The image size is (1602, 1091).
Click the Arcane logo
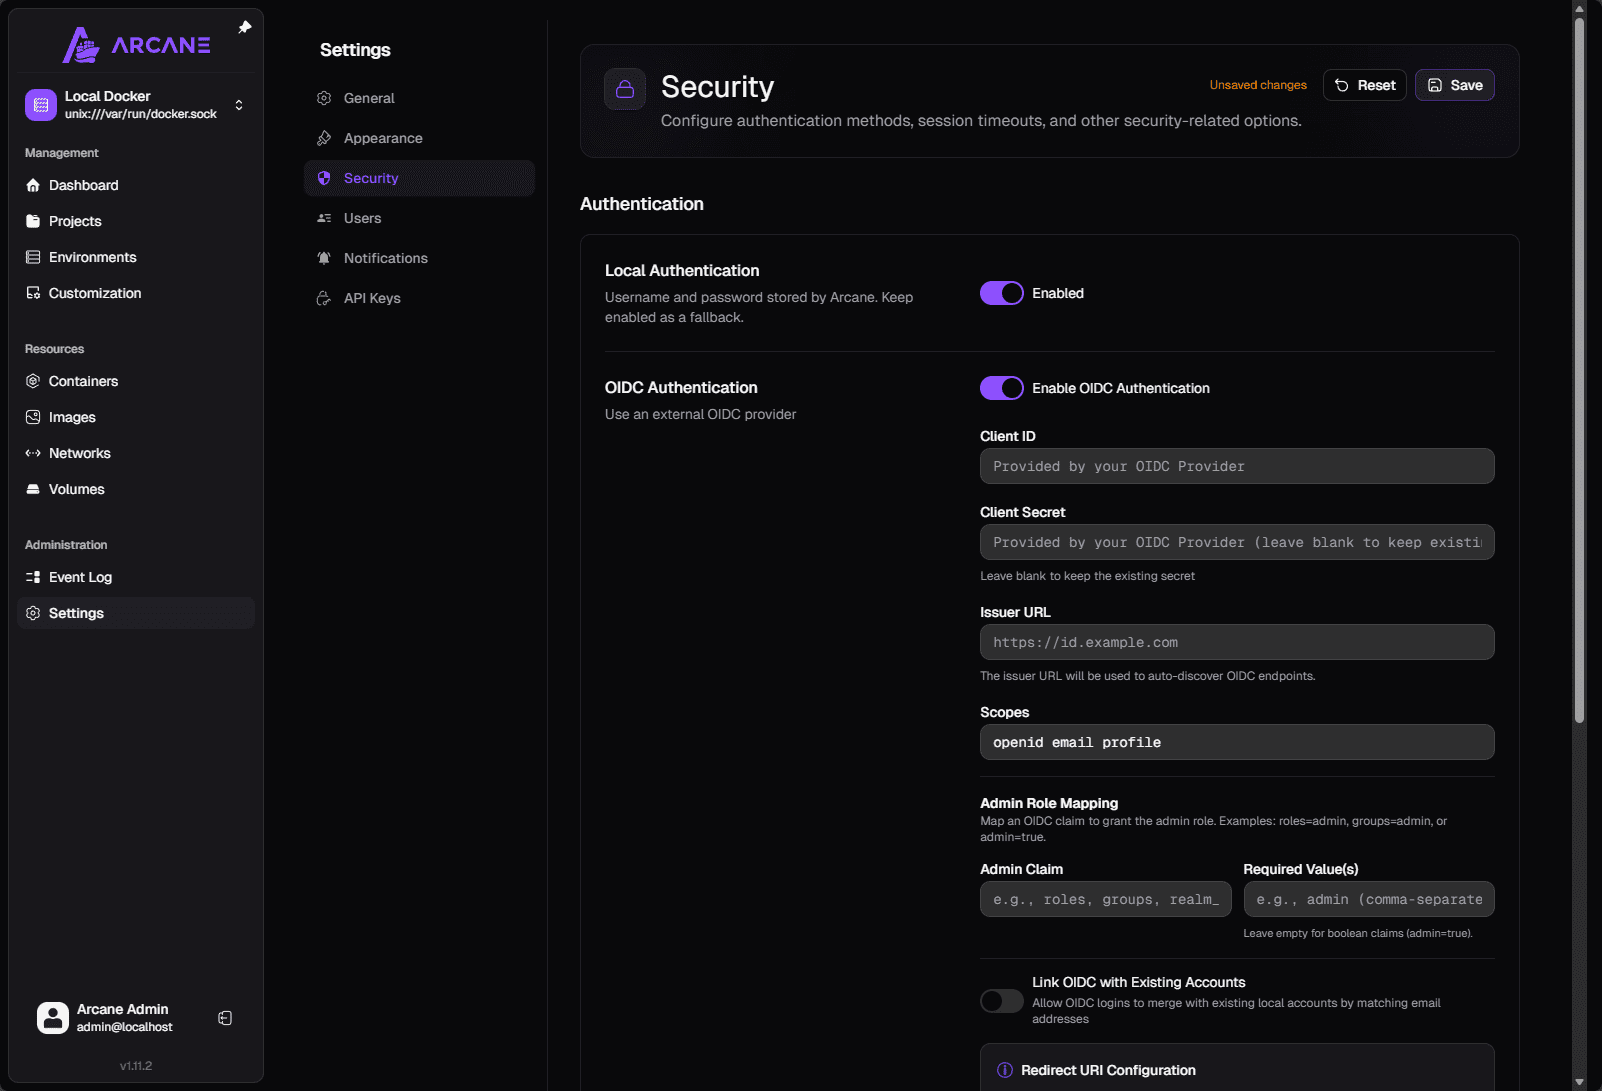(x=135, y=44)
